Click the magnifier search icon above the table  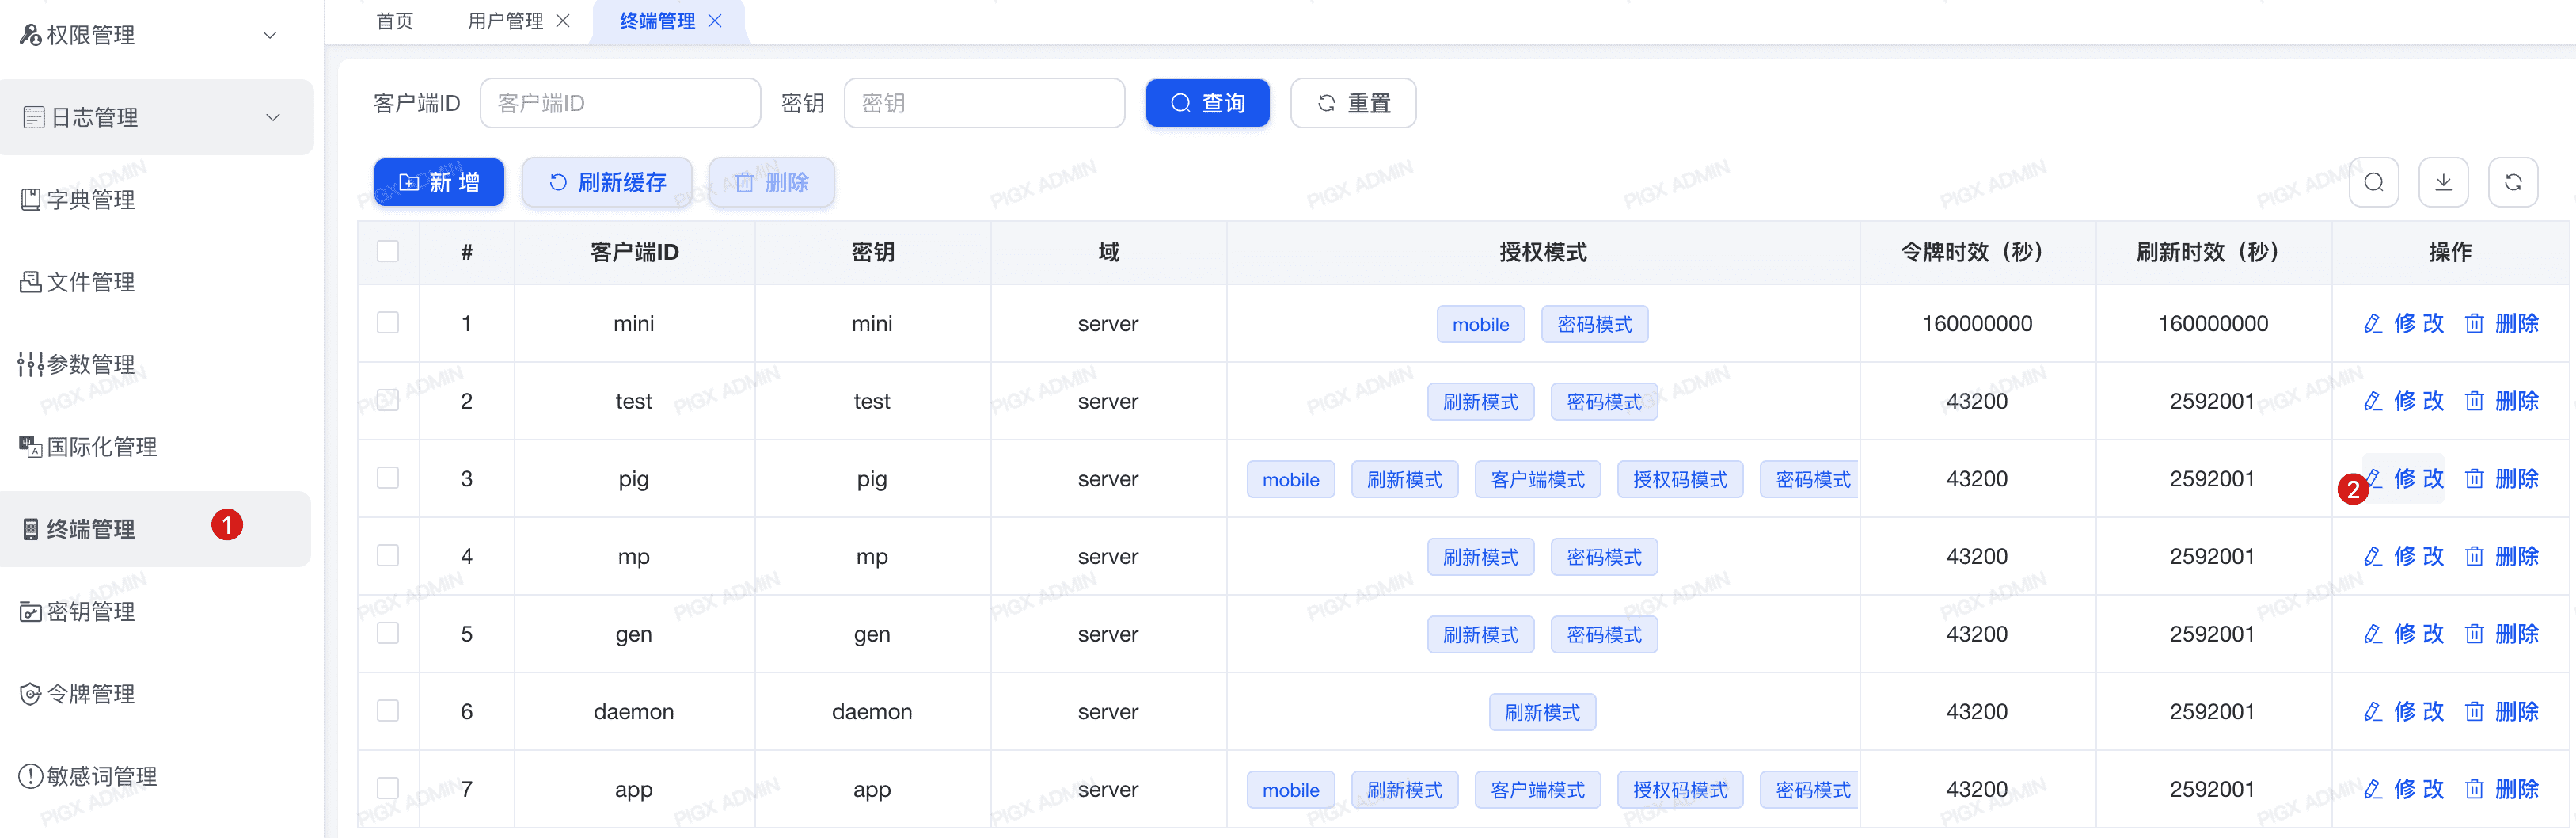2375,182
